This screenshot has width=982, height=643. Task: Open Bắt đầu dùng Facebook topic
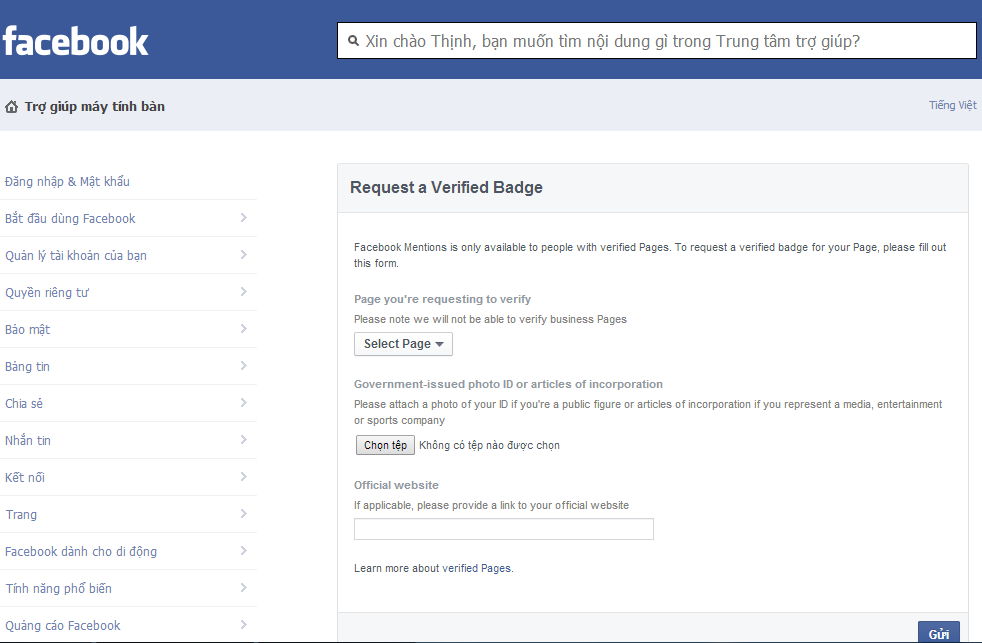tap(70, 219)
